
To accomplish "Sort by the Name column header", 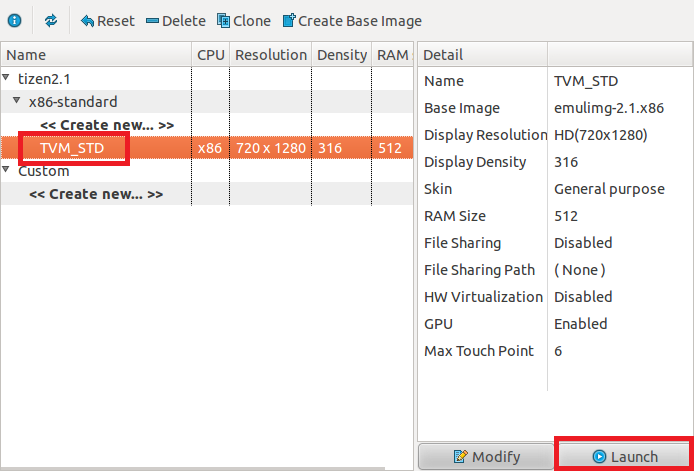I will 96,55.
